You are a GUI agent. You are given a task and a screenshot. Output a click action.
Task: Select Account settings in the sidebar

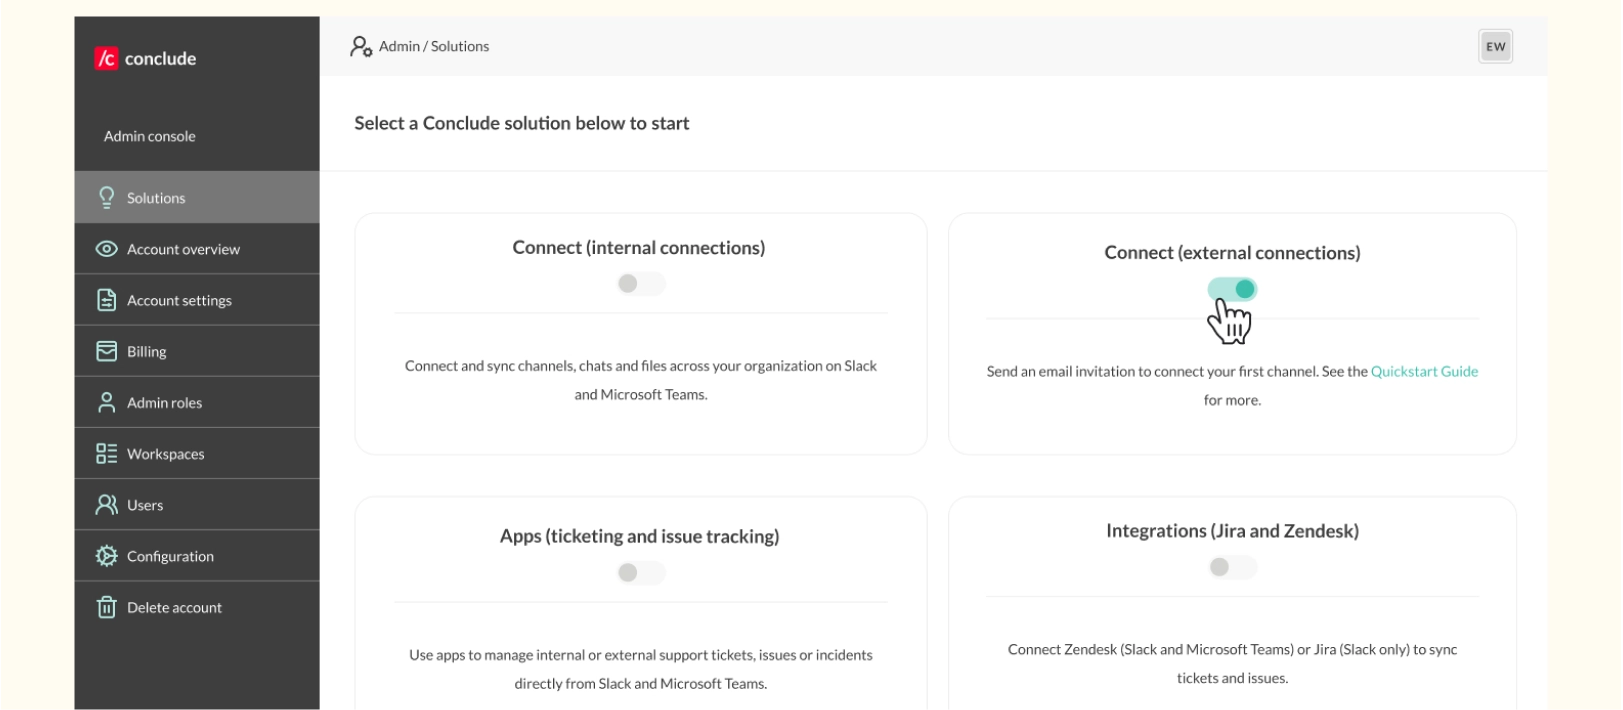178,299
